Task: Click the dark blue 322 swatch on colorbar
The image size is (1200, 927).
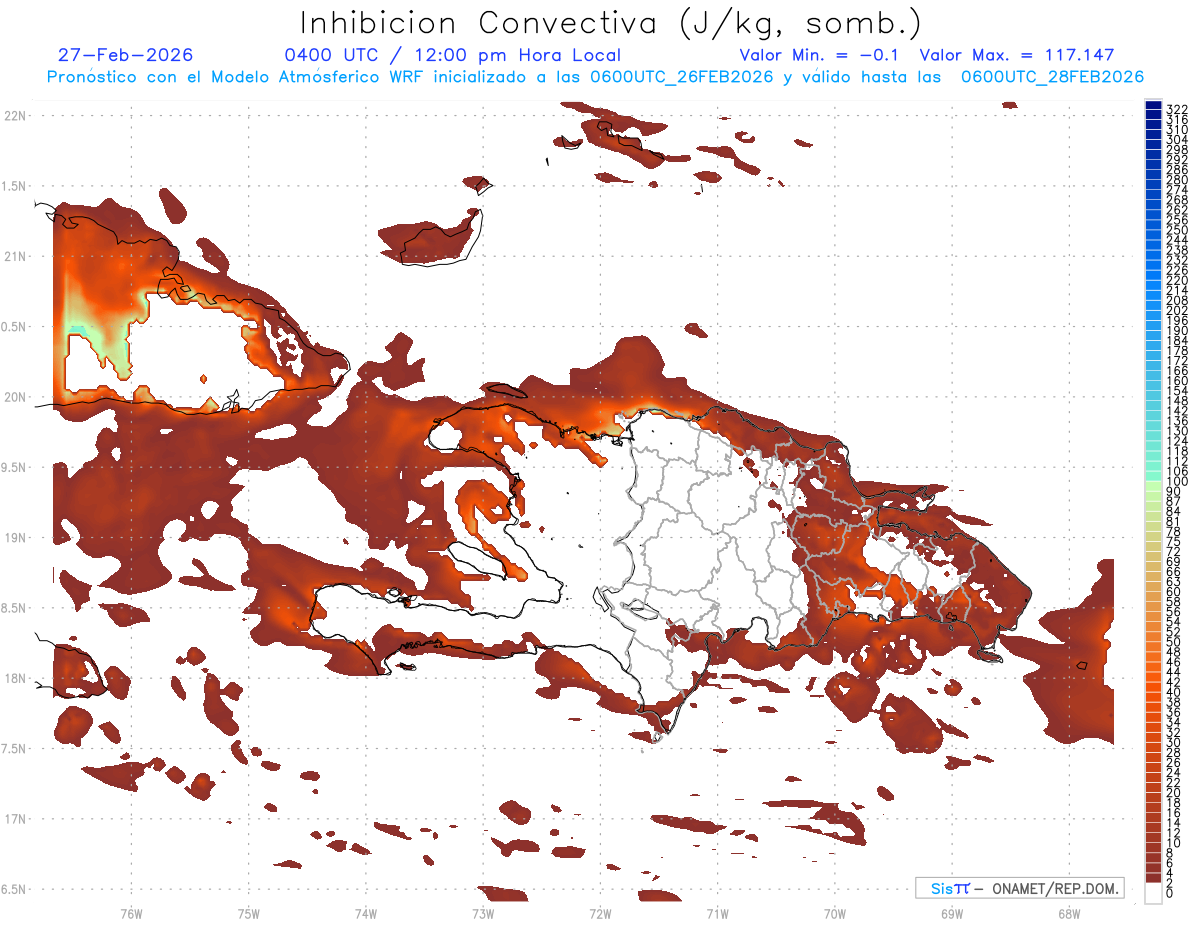Action: [1153, 106]
